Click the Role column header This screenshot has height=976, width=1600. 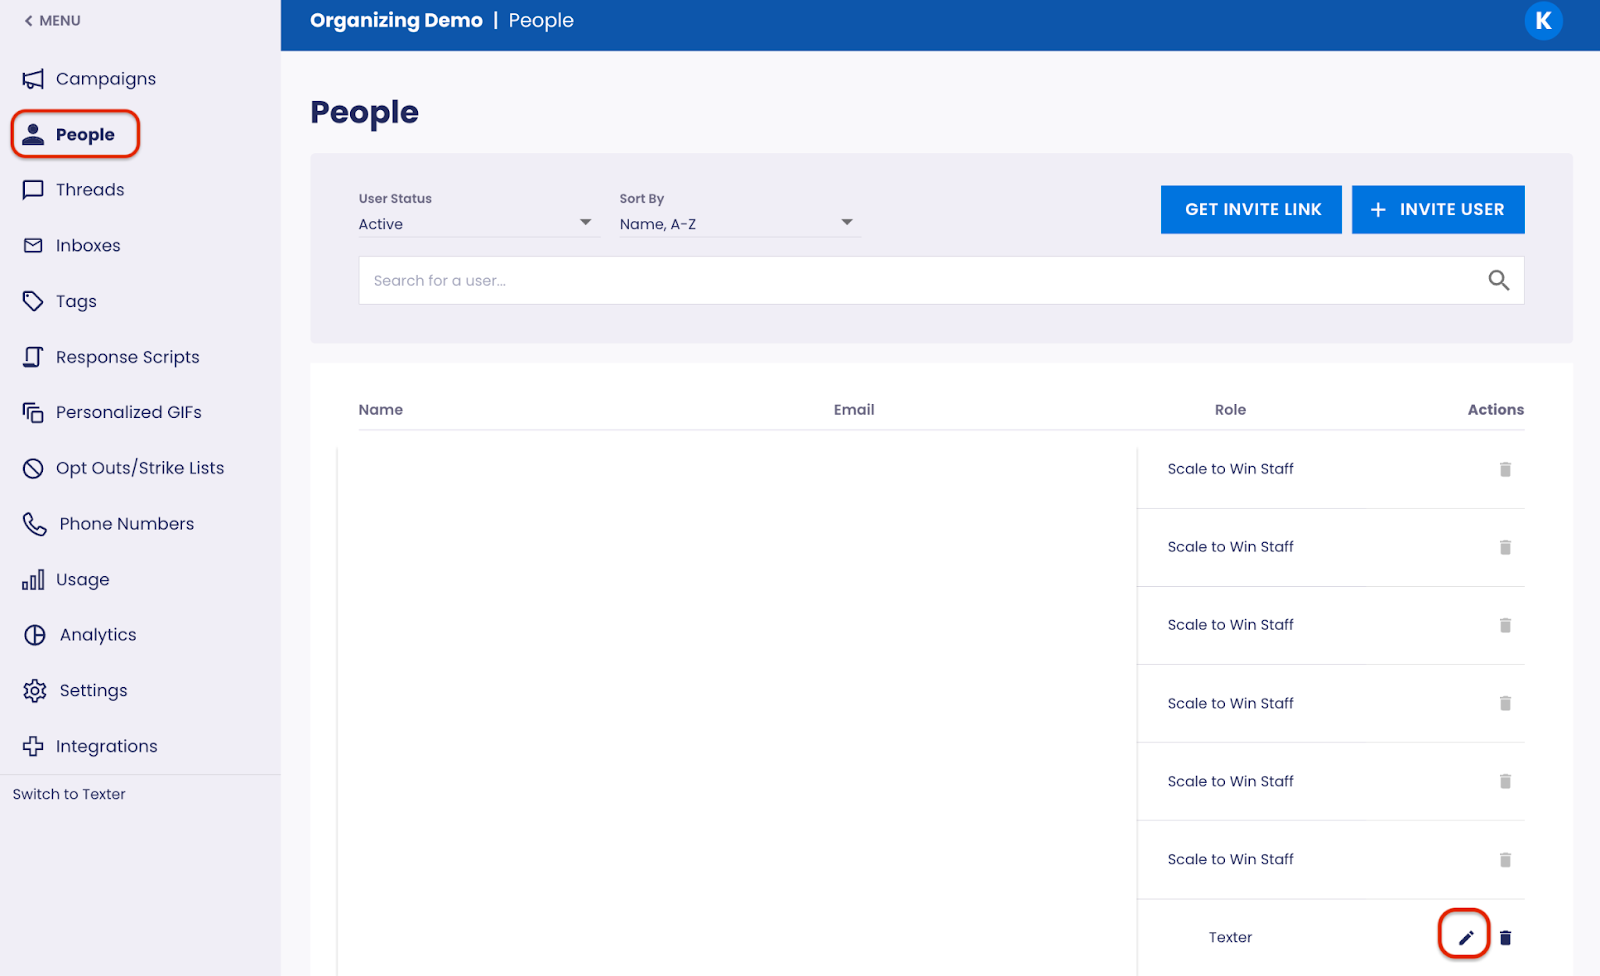1230,409
